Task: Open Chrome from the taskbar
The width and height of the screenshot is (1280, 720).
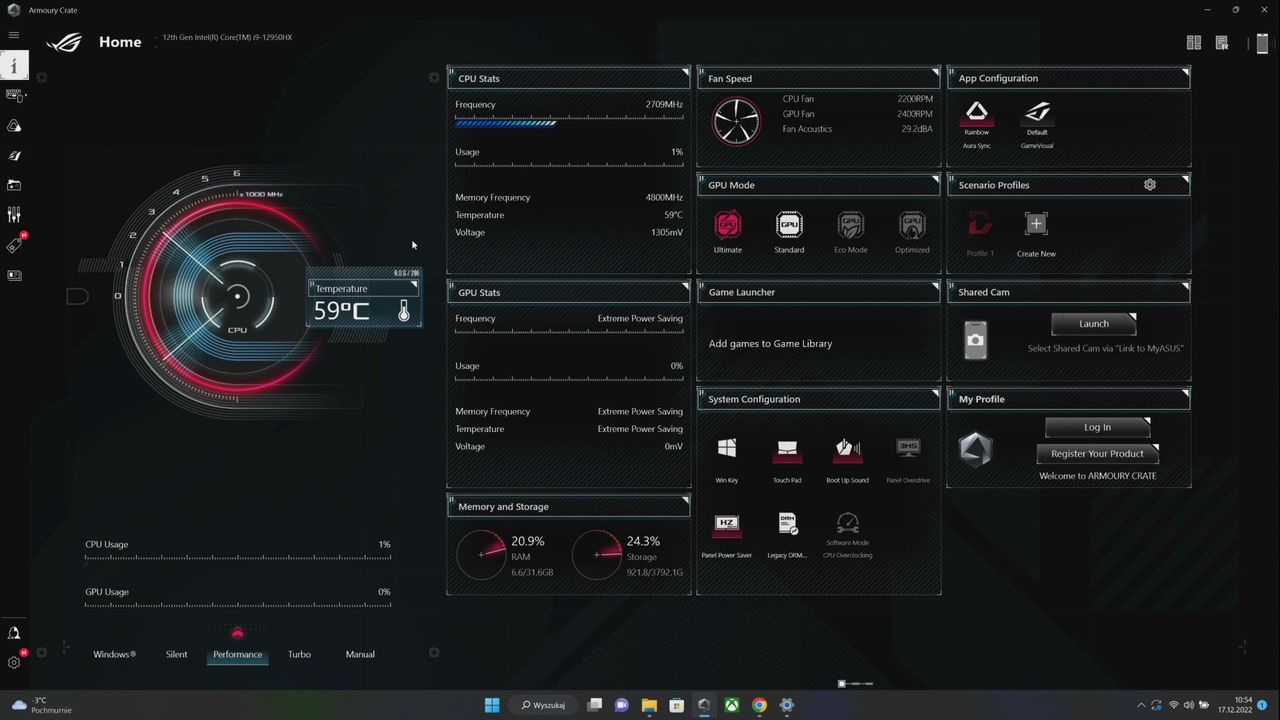Action: pos(759,705)
